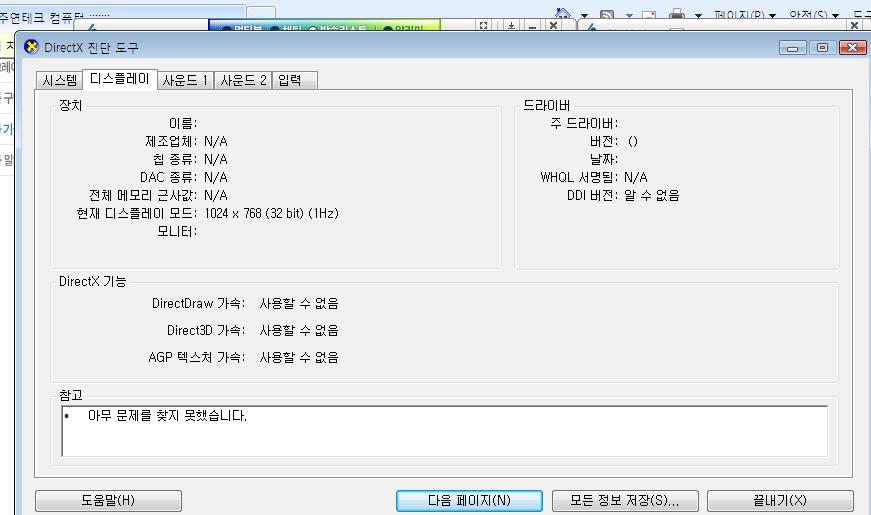
Task: Open the 사운드 1 tab
Action: pyautogui.click(x=186, y=81)
